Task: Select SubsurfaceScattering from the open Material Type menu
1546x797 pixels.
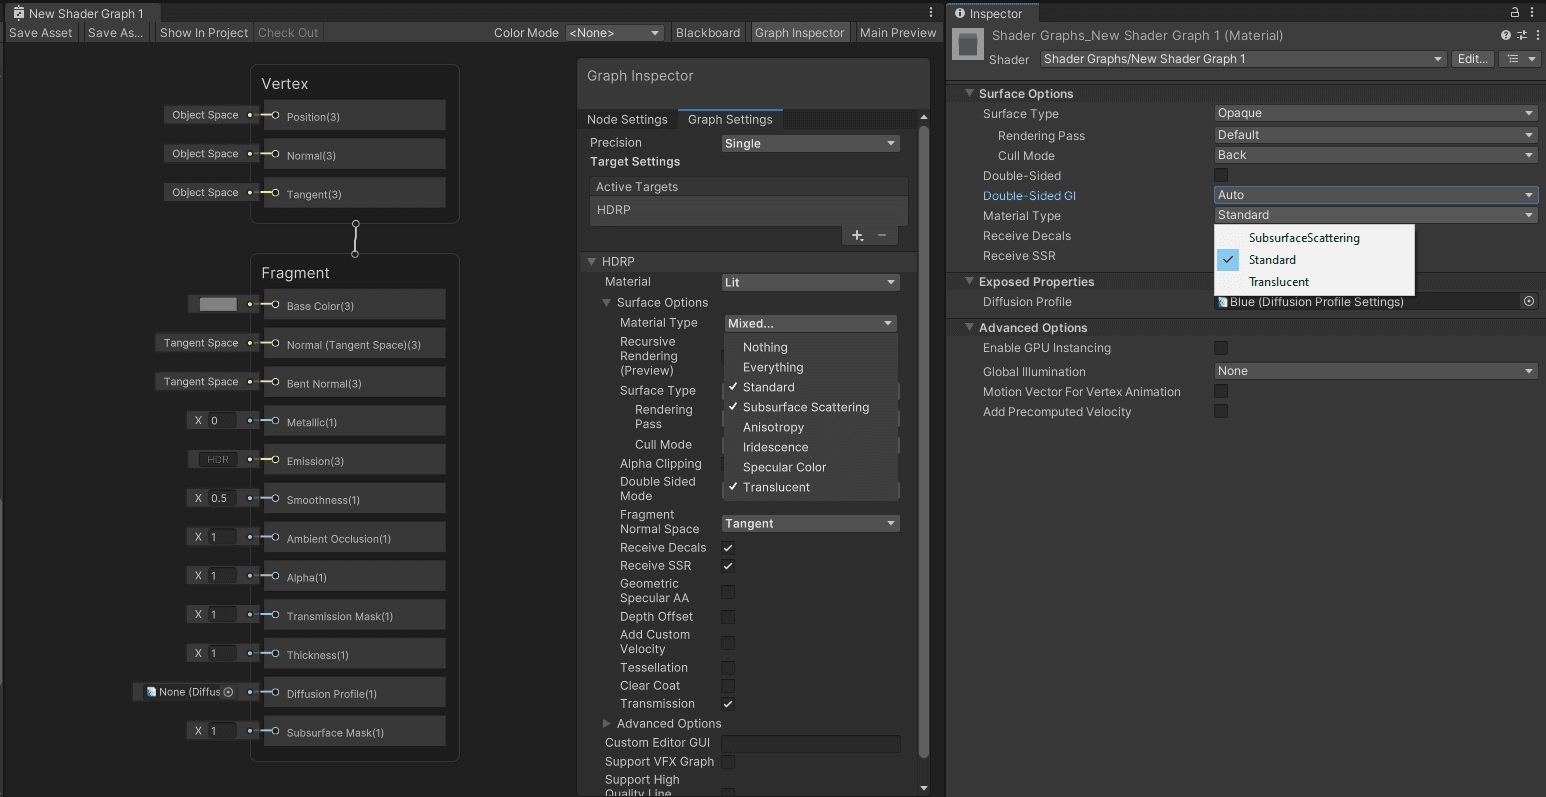Action: tap(1302, 238)
